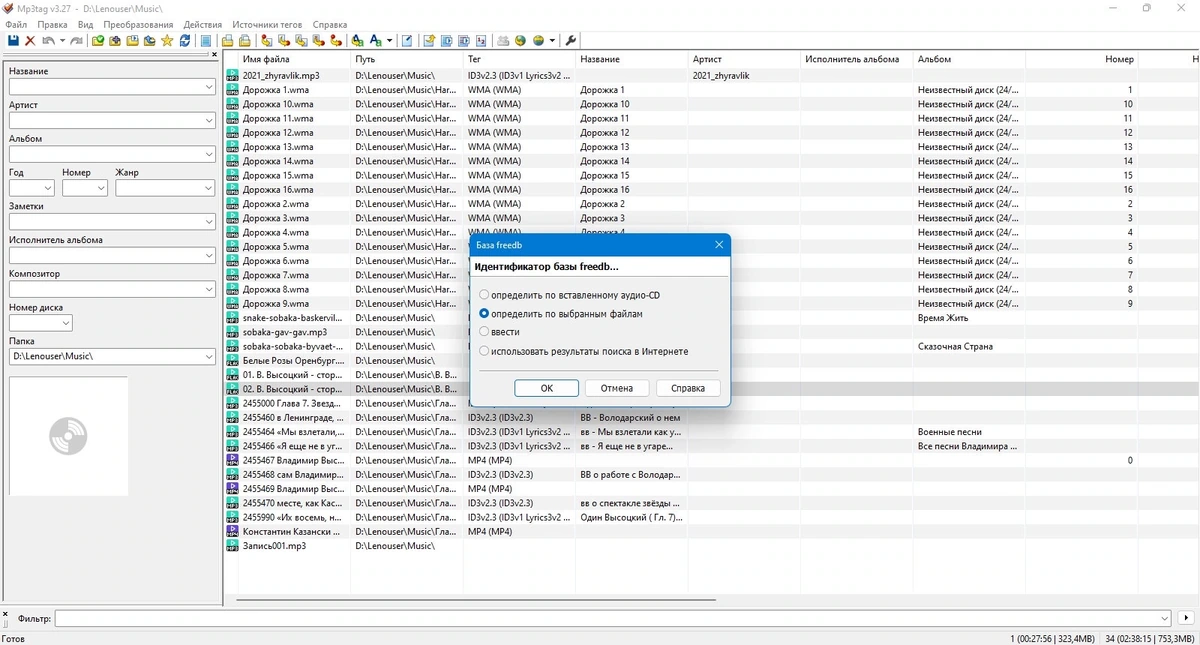Expand the Папка path dropdown
This screenshot has height=645, width=1200.
pos(208,356)
